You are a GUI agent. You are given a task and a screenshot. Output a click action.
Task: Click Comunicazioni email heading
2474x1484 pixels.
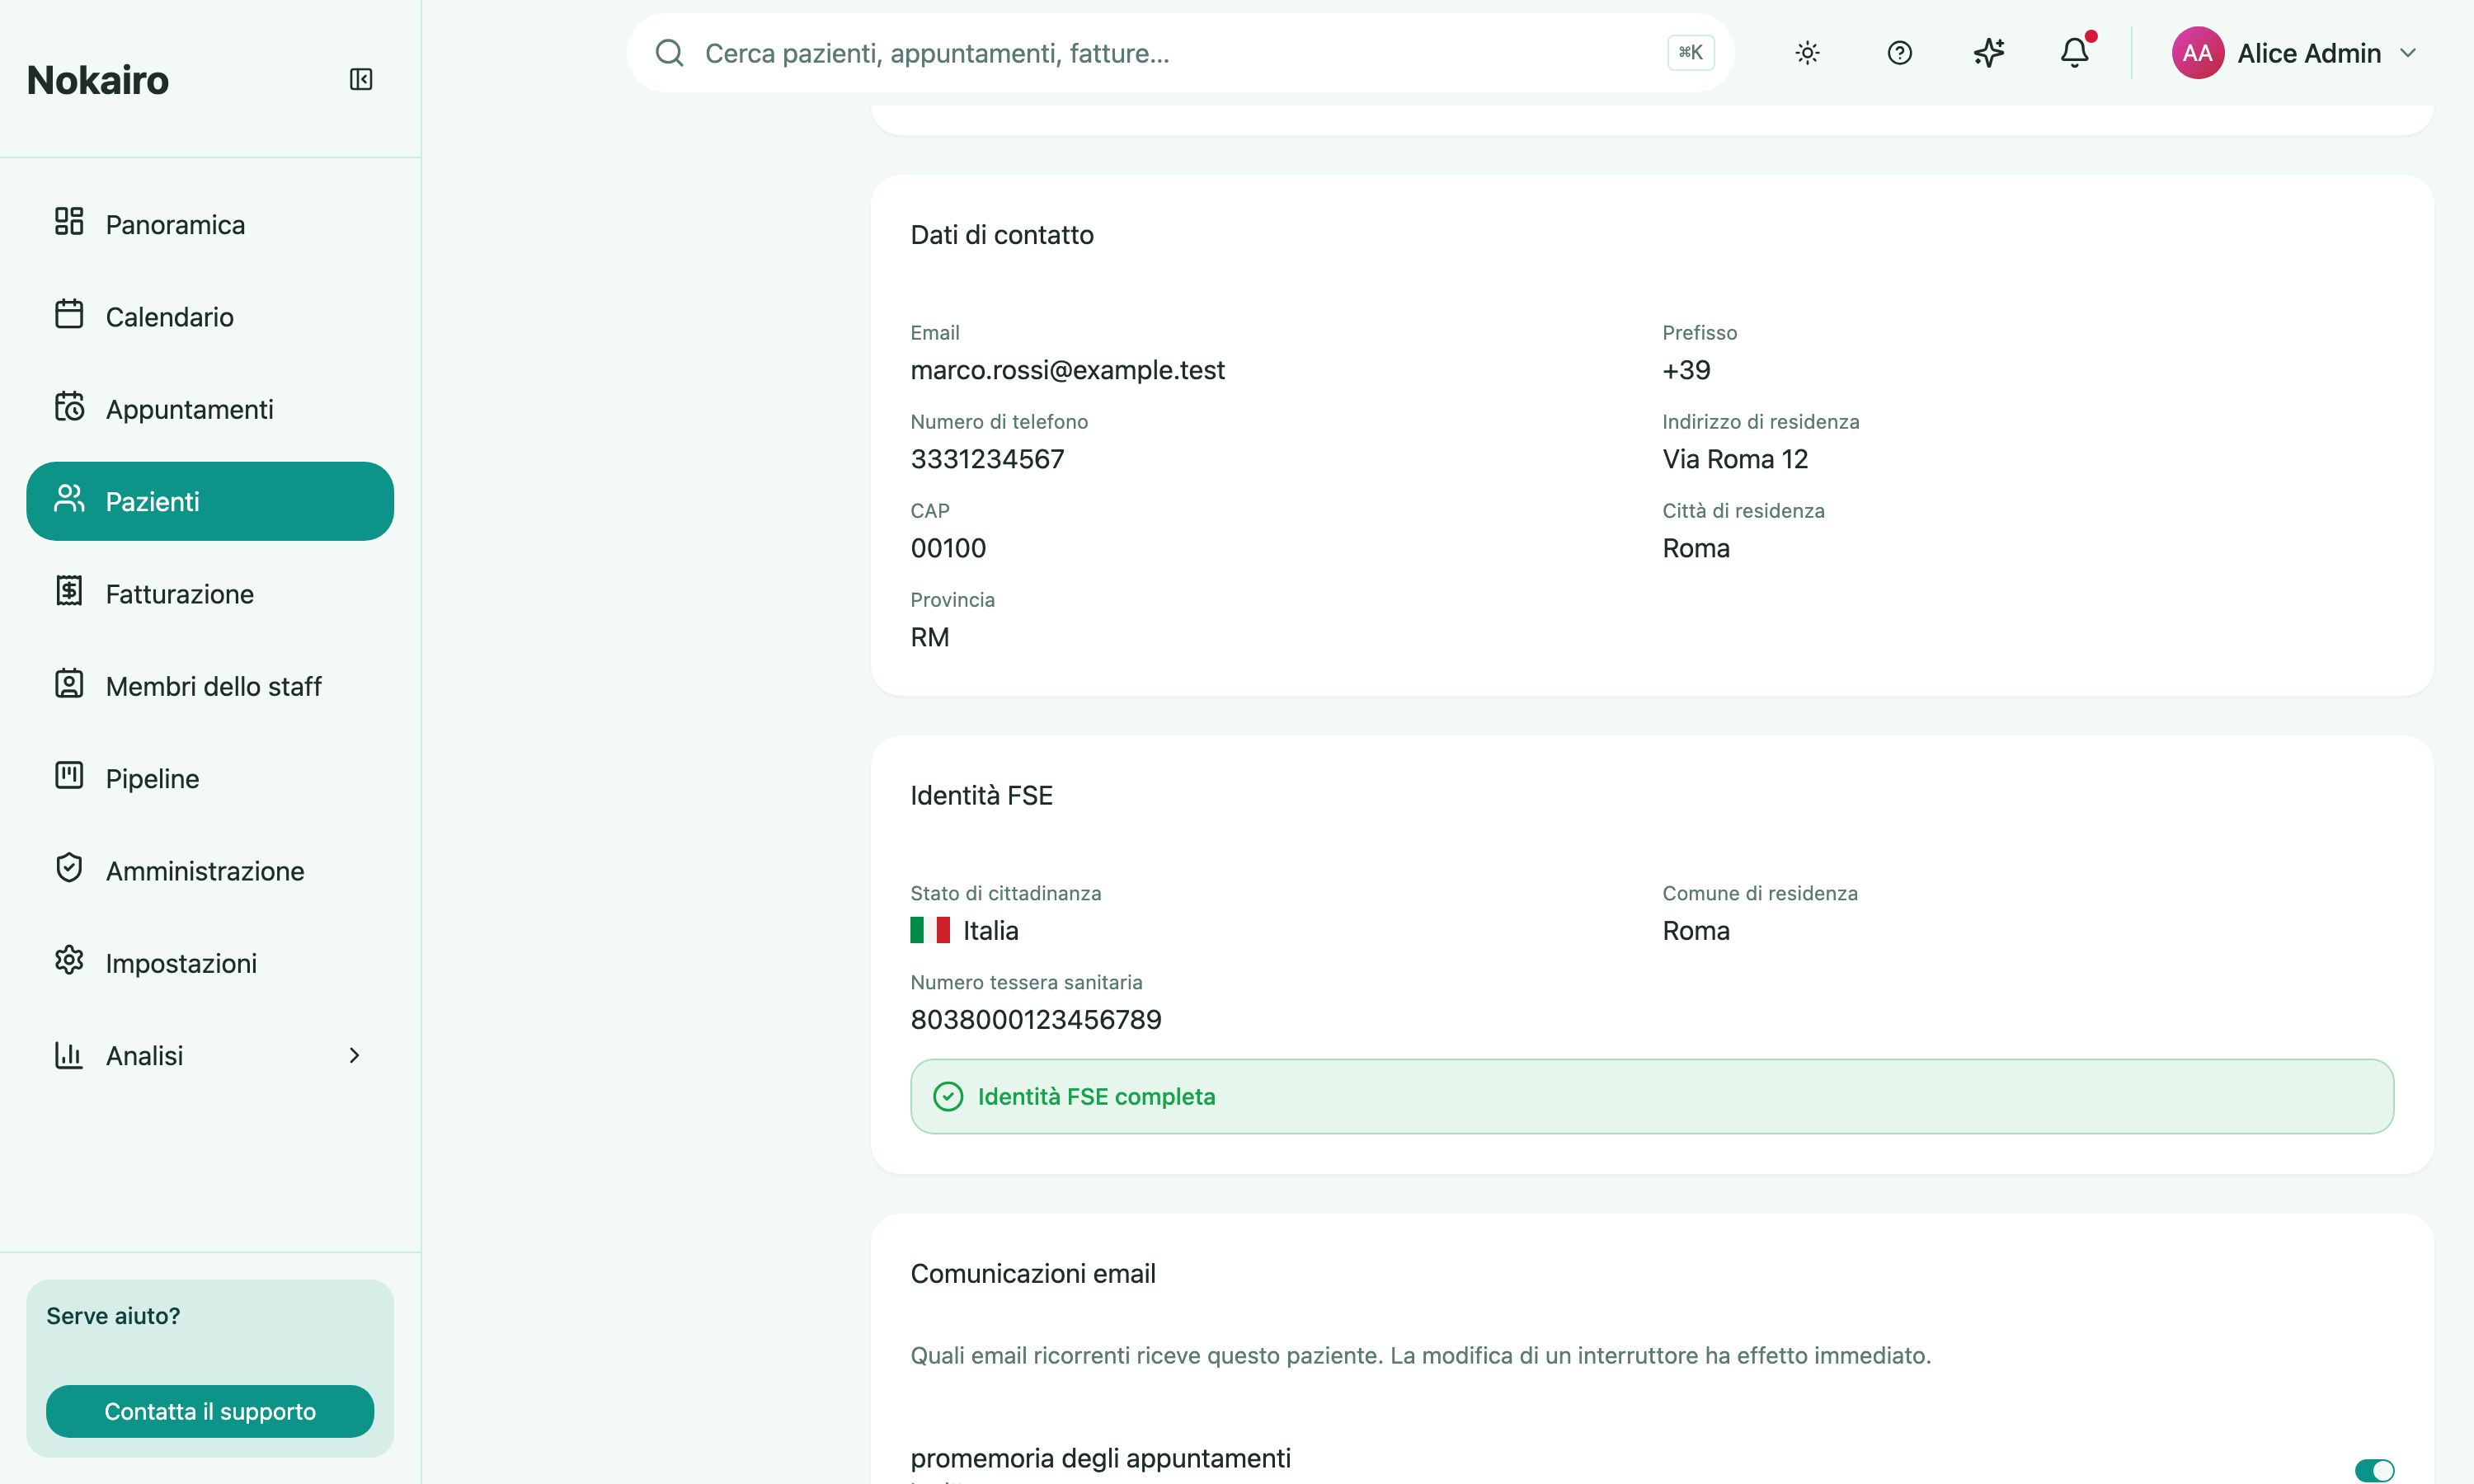coord(1032,1273)
